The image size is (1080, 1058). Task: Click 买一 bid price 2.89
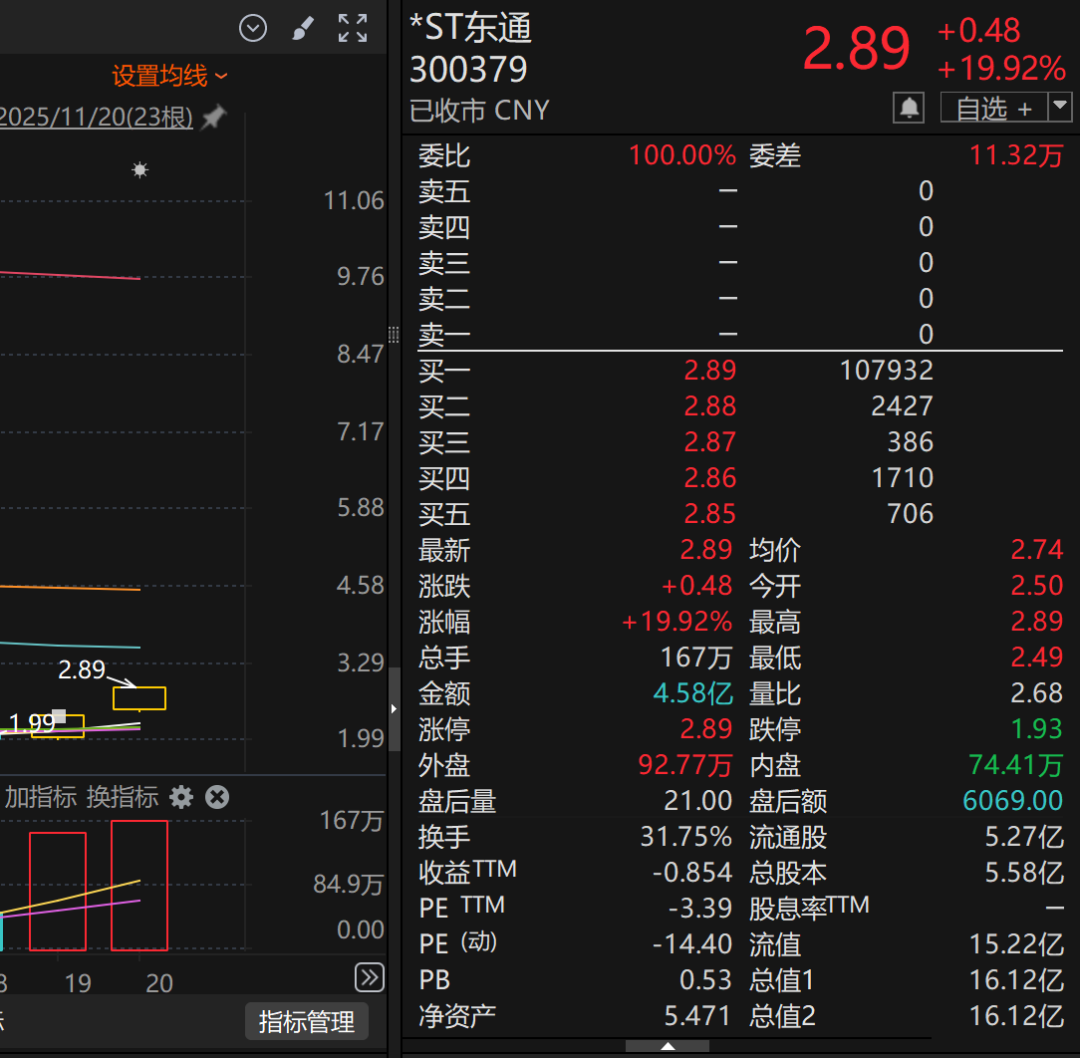click(709, 371)
